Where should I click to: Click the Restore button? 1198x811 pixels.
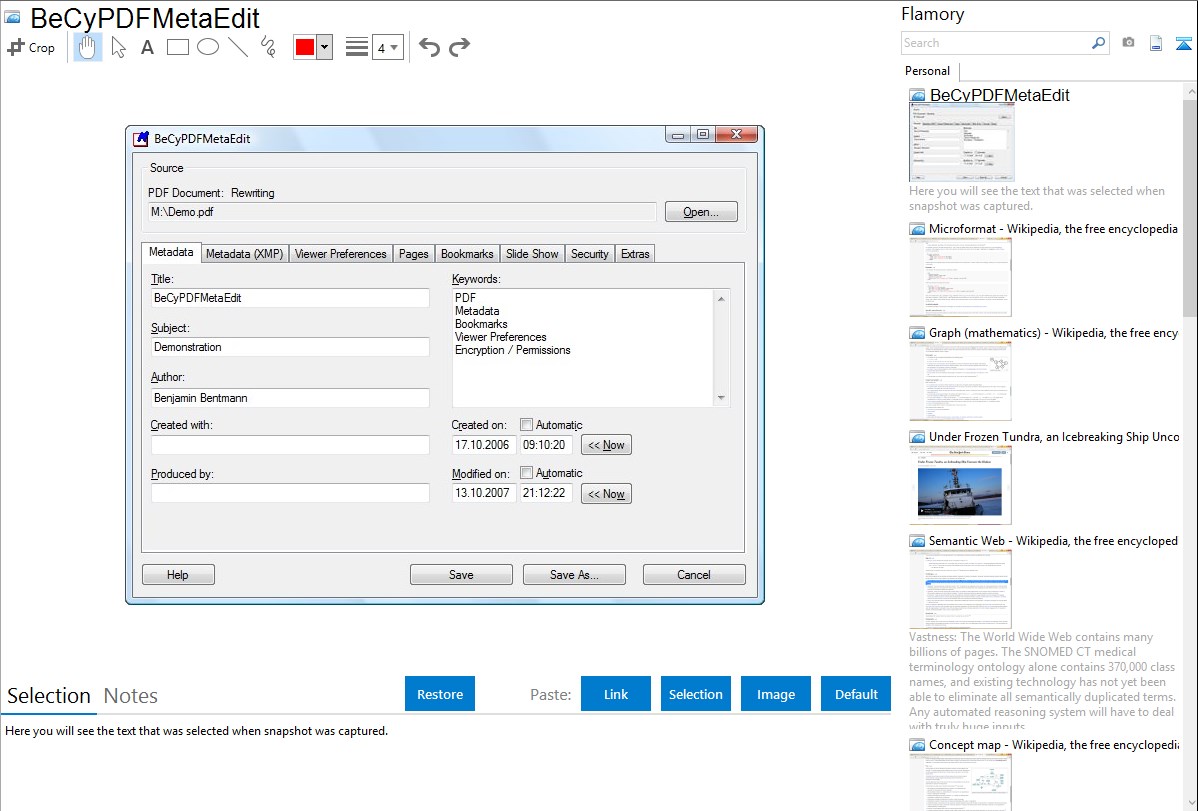[440, 694]
